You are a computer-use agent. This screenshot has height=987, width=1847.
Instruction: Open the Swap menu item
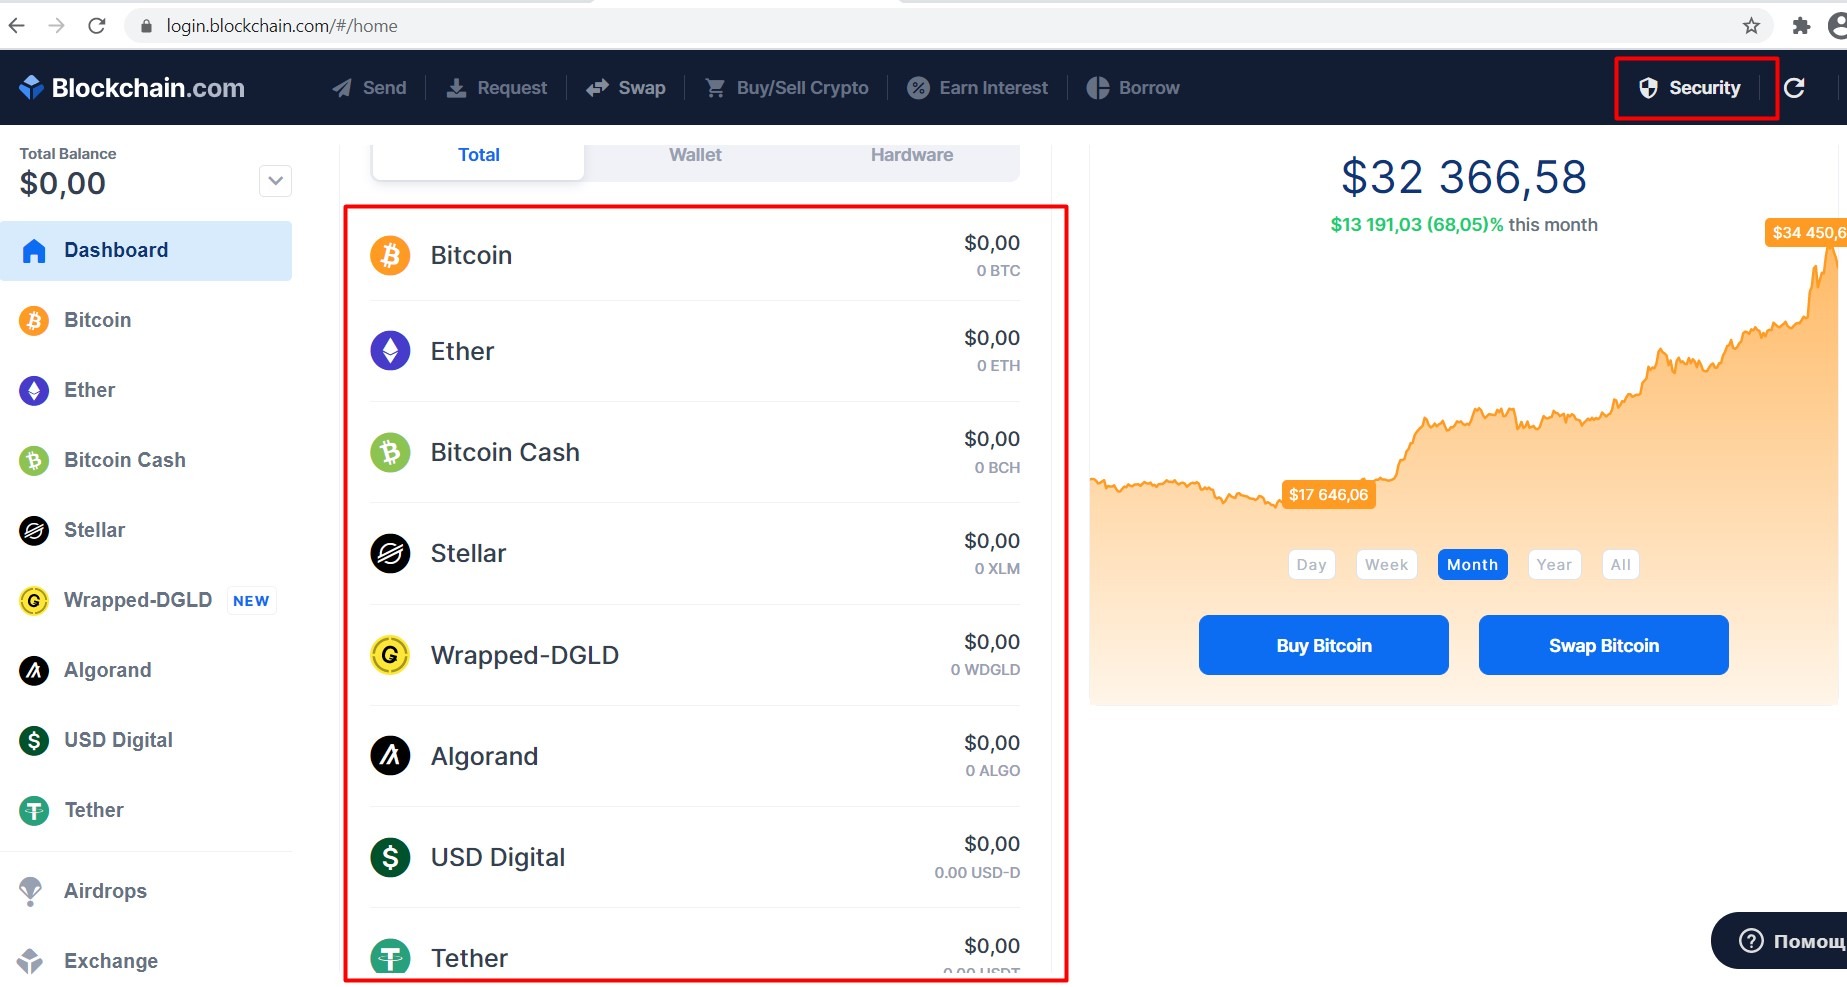pos(627,88)
